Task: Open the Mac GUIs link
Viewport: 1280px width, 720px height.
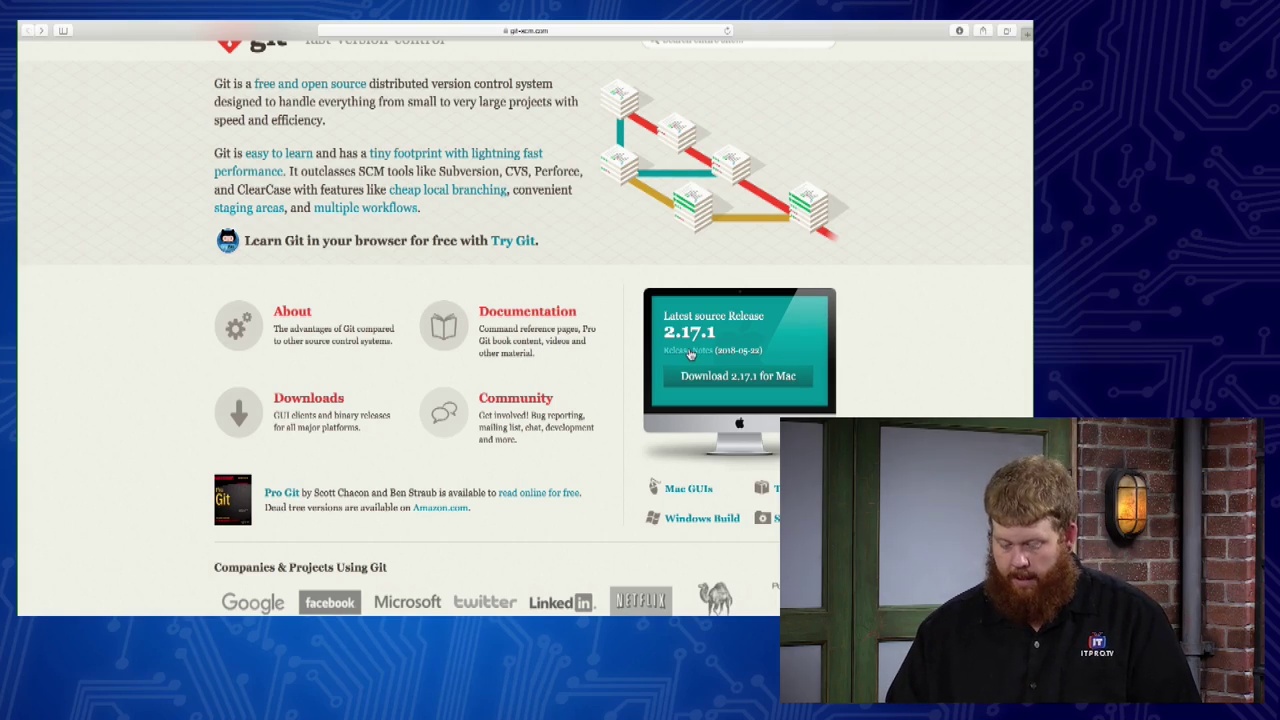Action: tap(689, 489)
